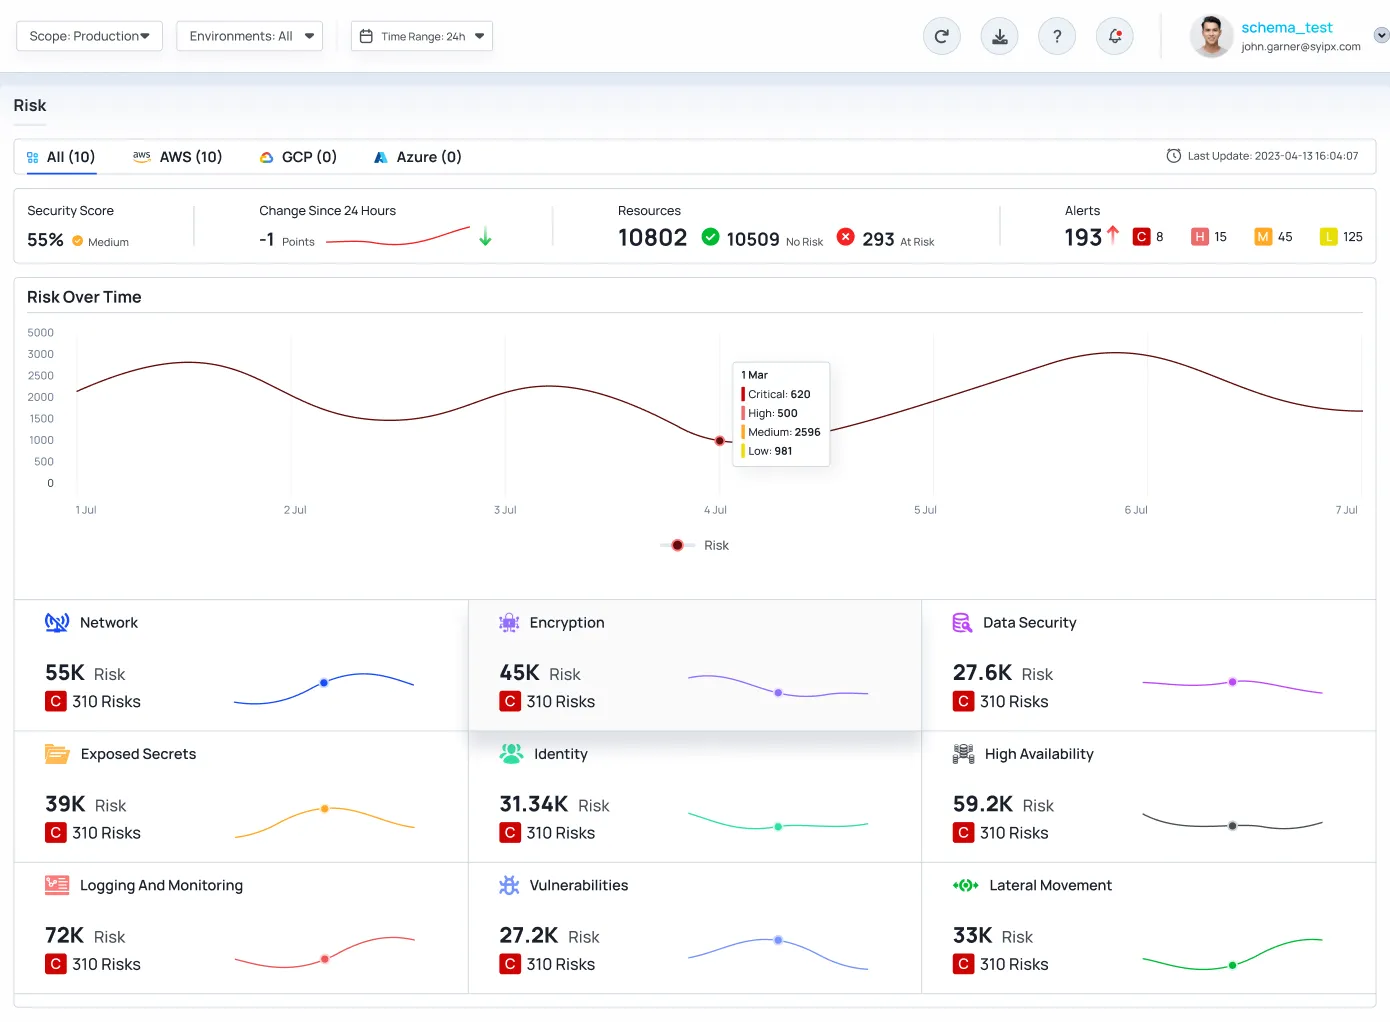Click the Lateral Movement icon

[x=965, y=886]
